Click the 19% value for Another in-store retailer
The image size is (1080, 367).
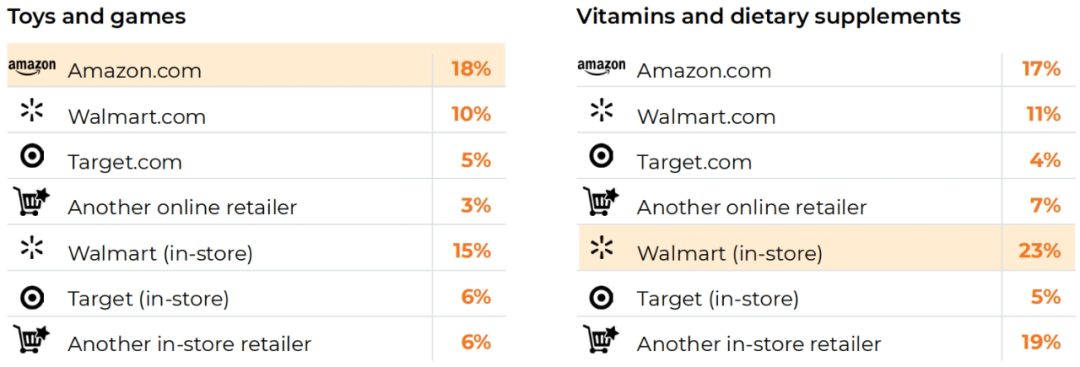(x=1041, y=342)
